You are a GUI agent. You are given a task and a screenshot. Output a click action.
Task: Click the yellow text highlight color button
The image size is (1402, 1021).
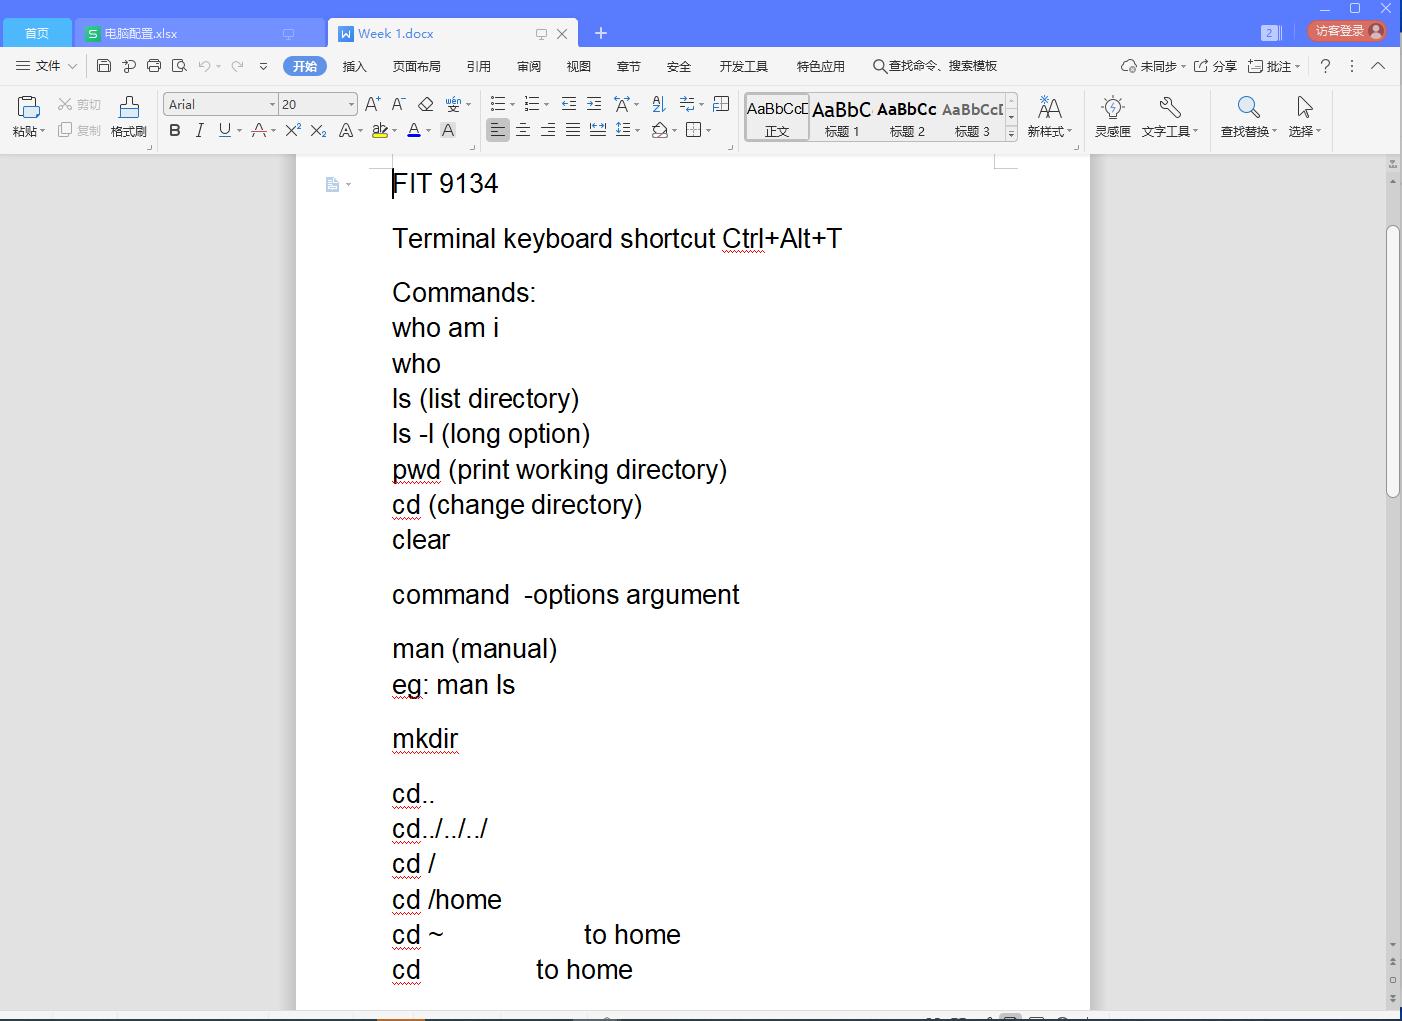(x=379, y=130)
